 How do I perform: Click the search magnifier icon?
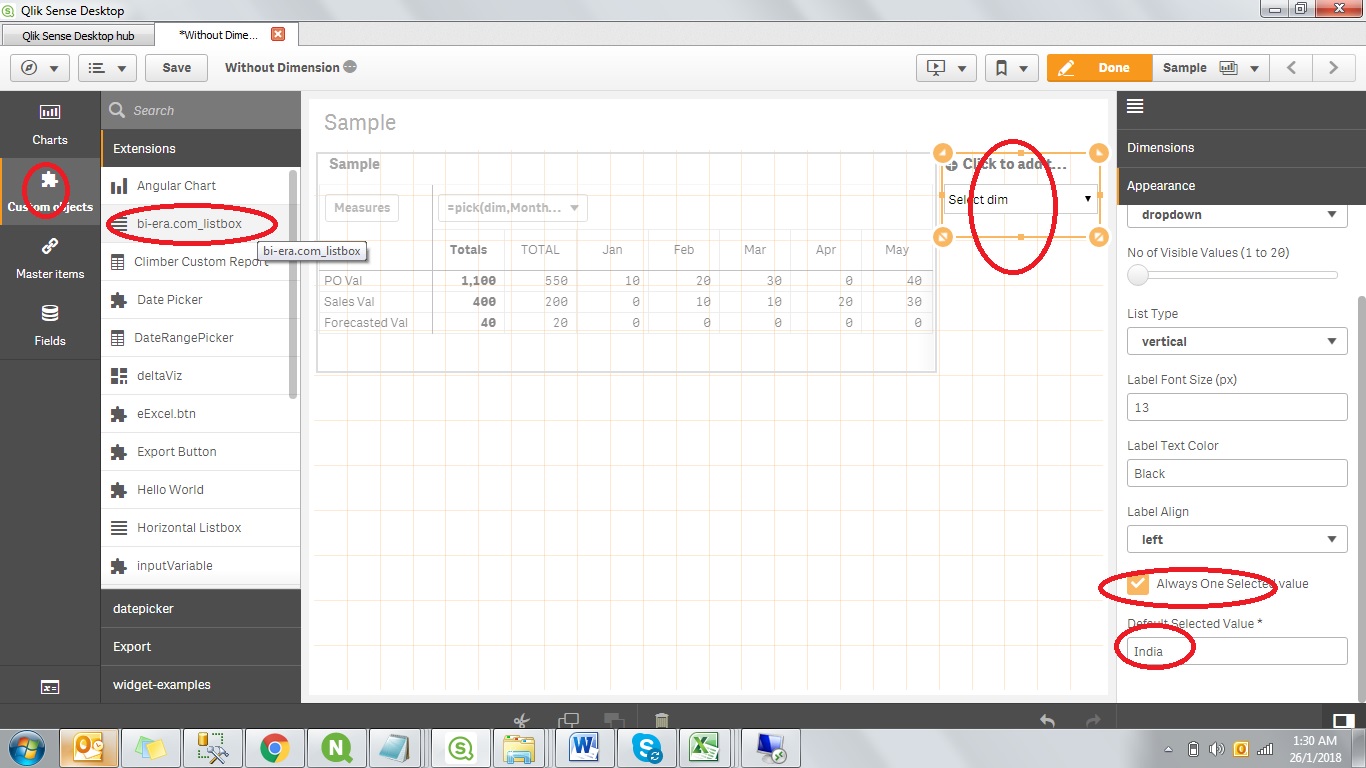[117, 110]
